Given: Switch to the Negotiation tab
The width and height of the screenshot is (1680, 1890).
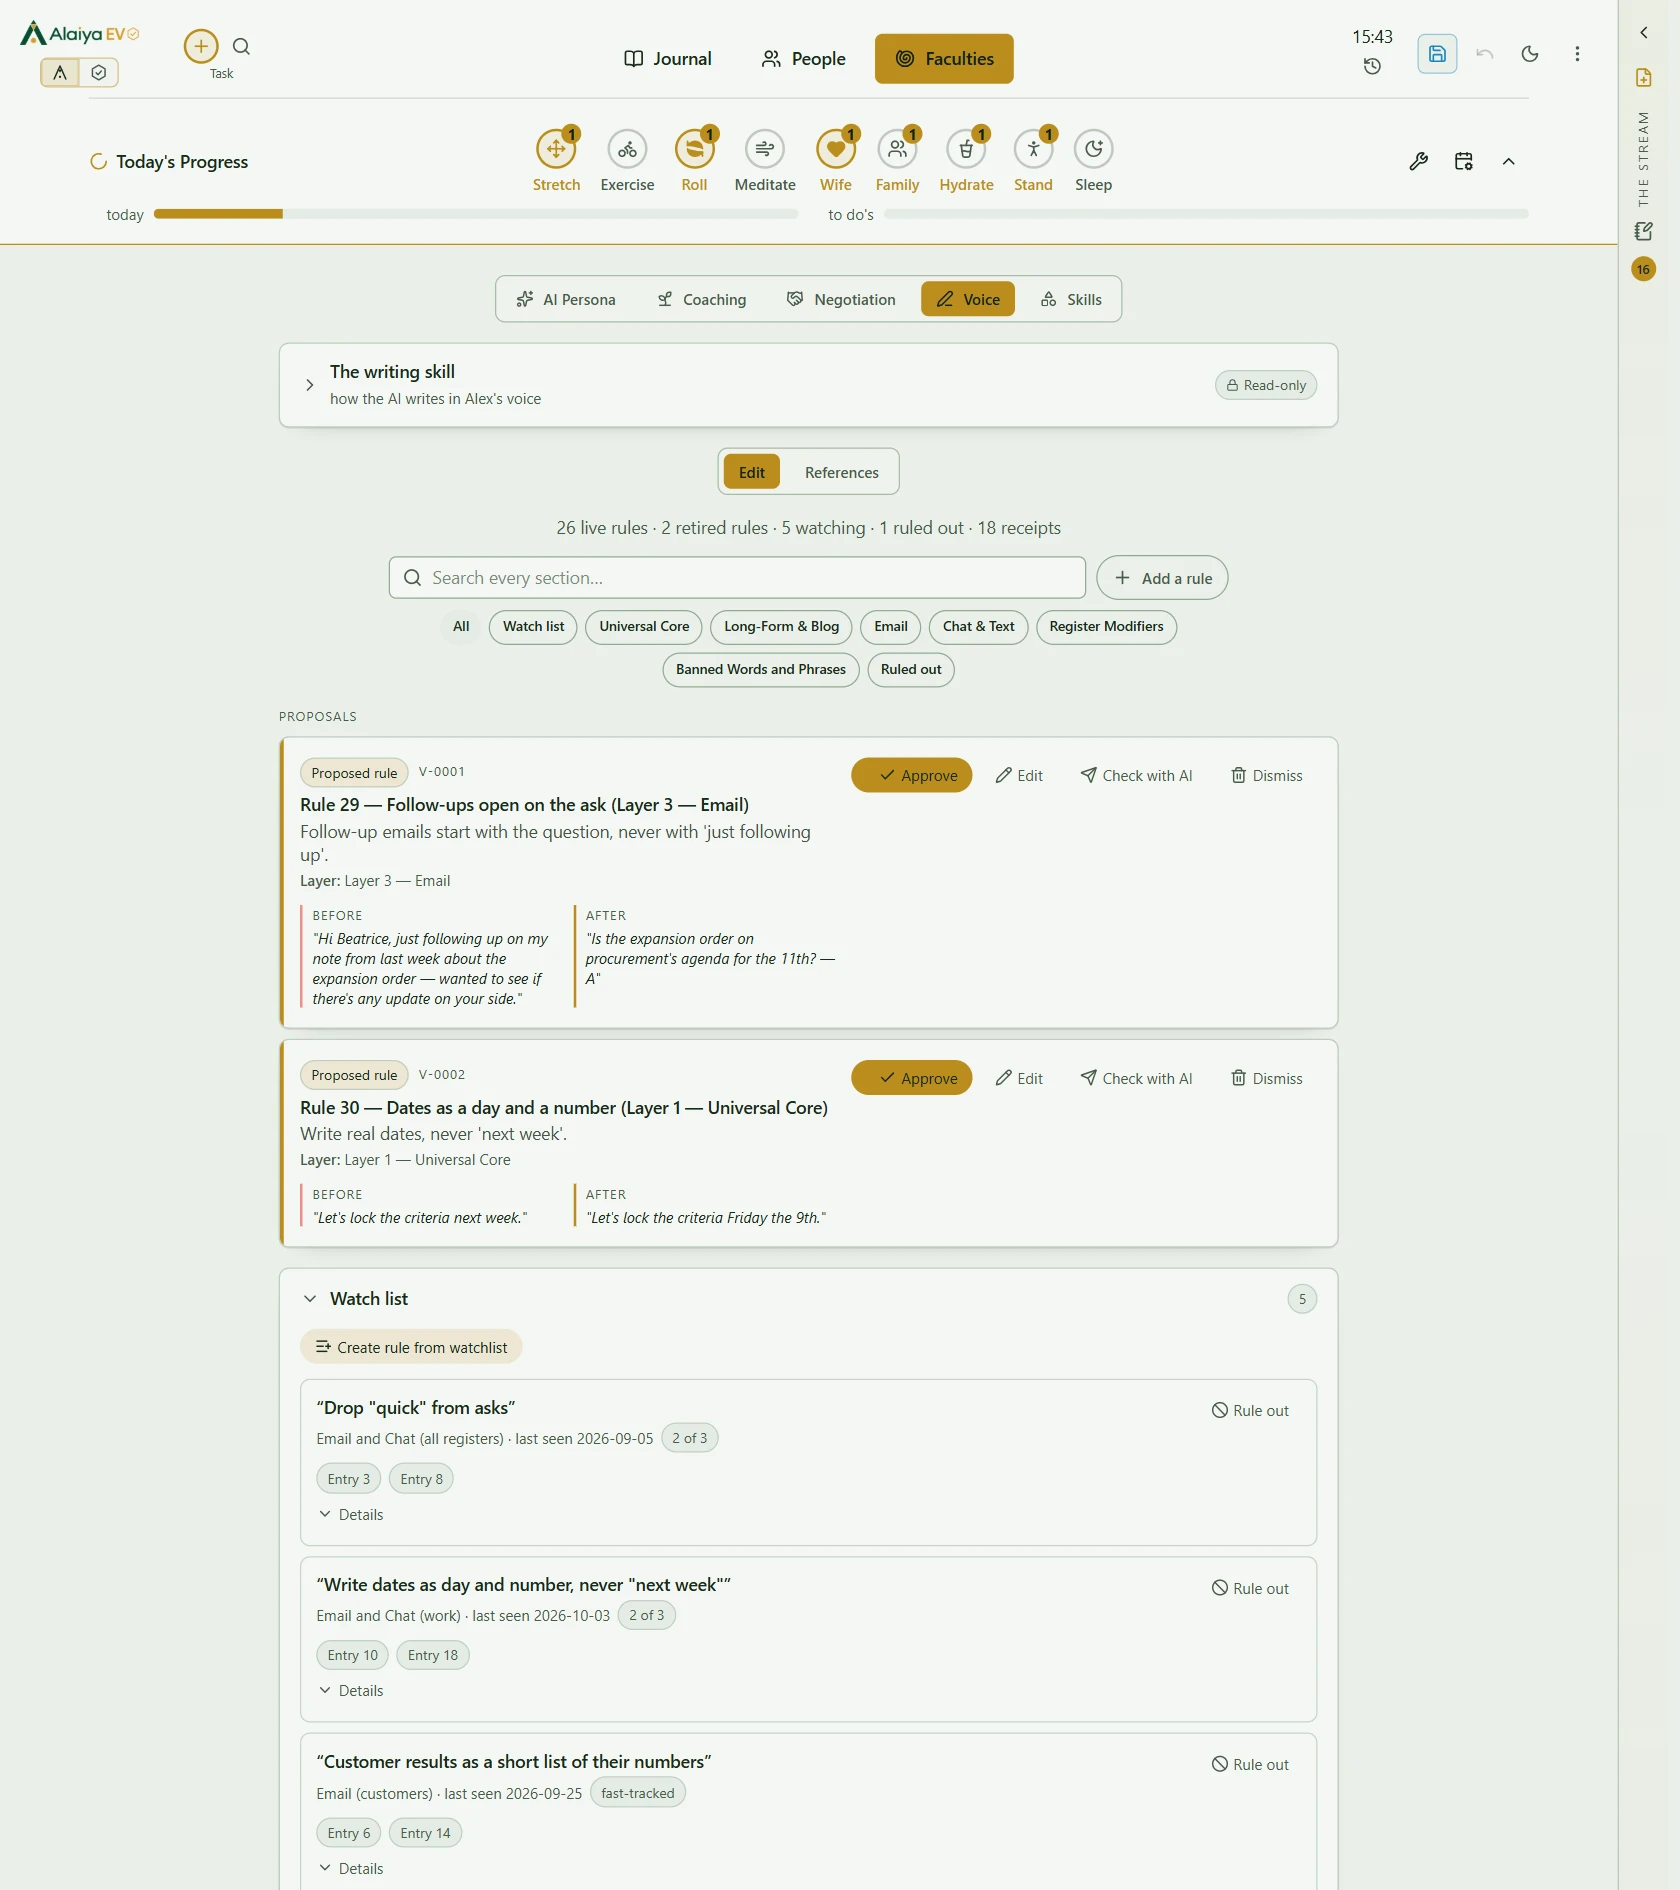Looking at the screenshot, I should [841, 299].
